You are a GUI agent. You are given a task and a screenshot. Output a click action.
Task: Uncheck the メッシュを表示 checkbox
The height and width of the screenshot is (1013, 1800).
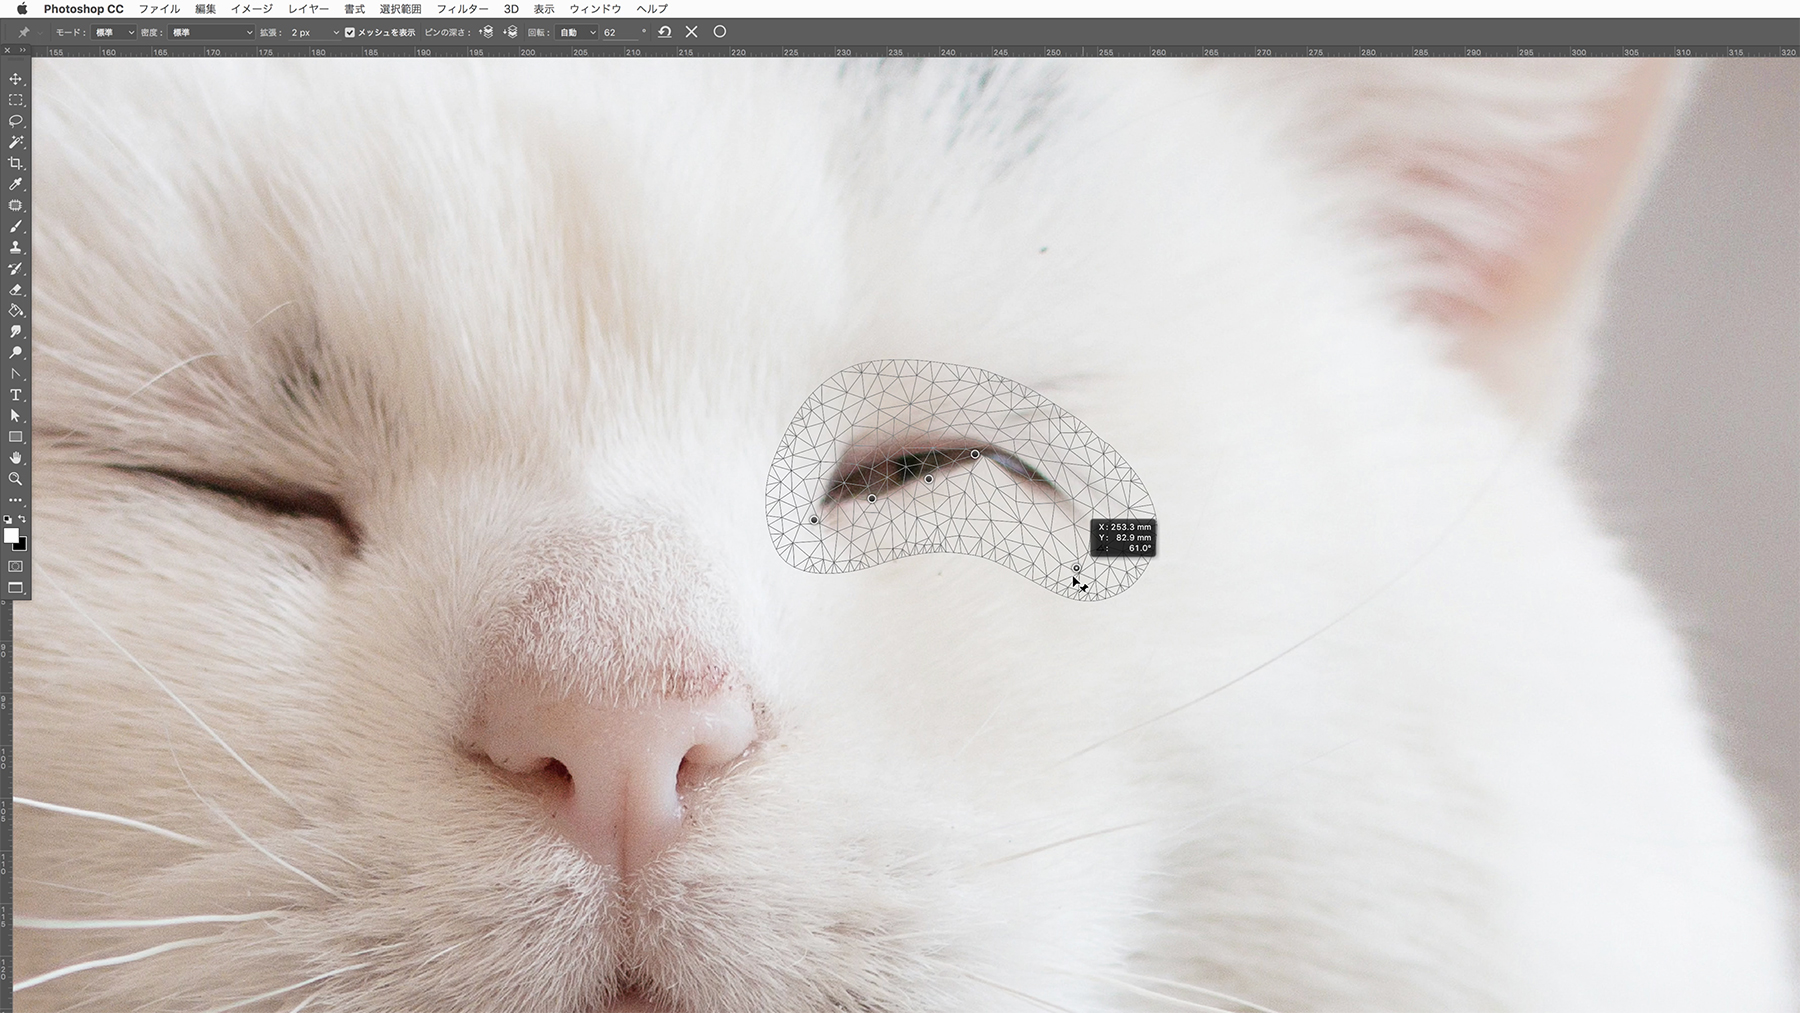[350, 32]
